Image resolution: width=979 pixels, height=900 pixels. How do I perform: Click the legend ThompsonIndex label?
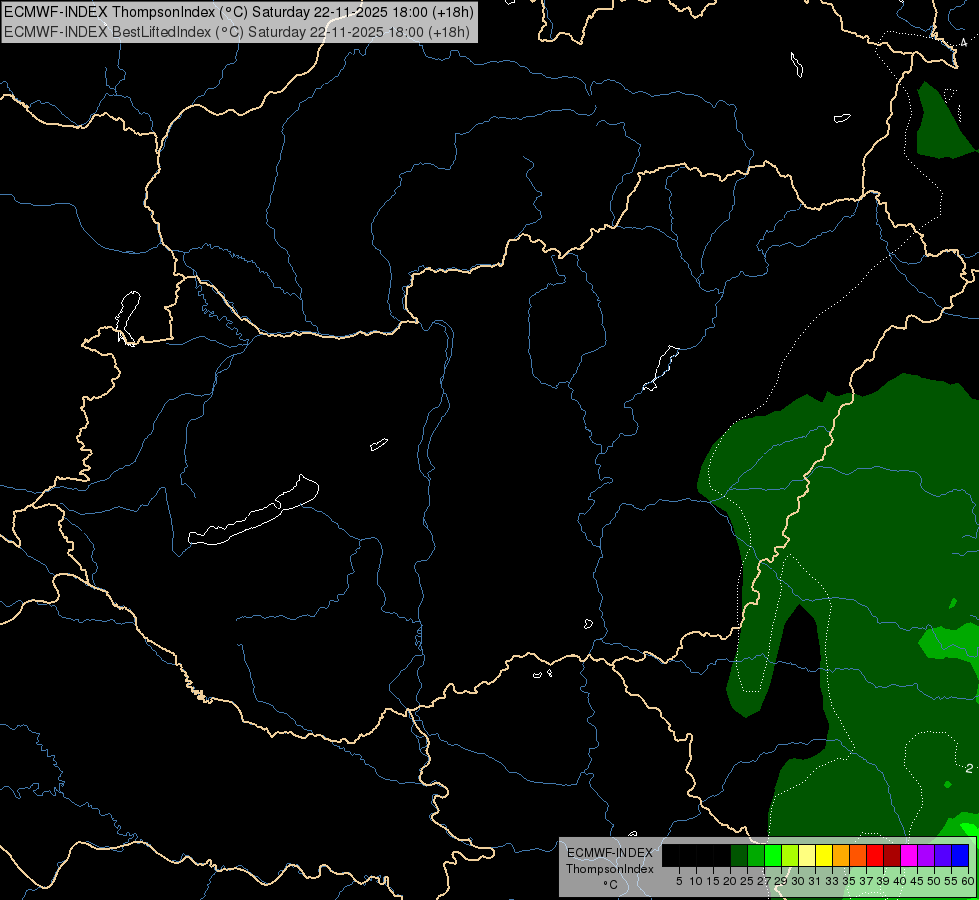click(x=610, y=869)
